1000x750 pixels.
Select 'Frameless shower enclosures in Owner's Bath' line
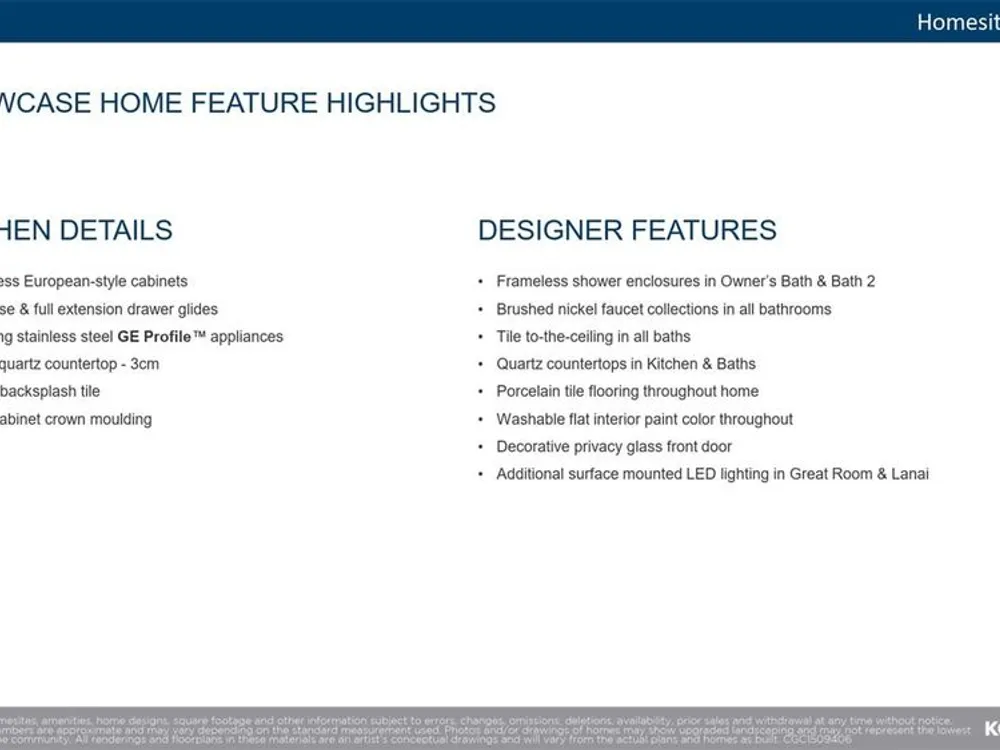(686, 281)
